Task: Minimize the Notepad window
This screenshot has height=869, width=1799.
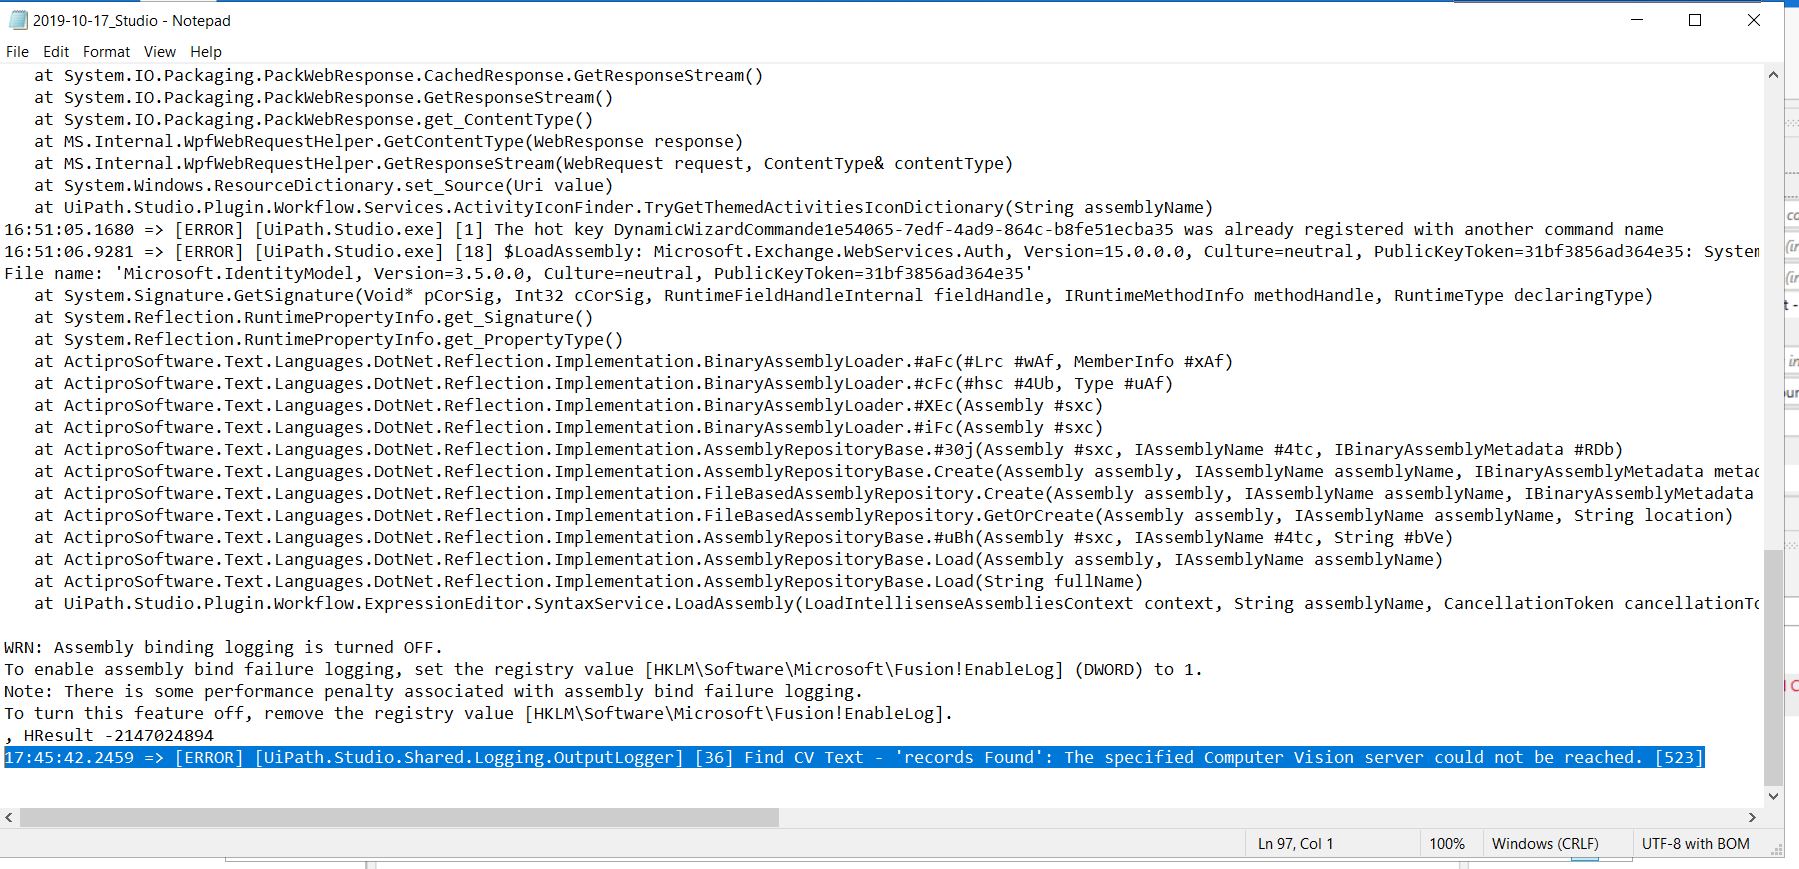Action: tap(1637, 20)
